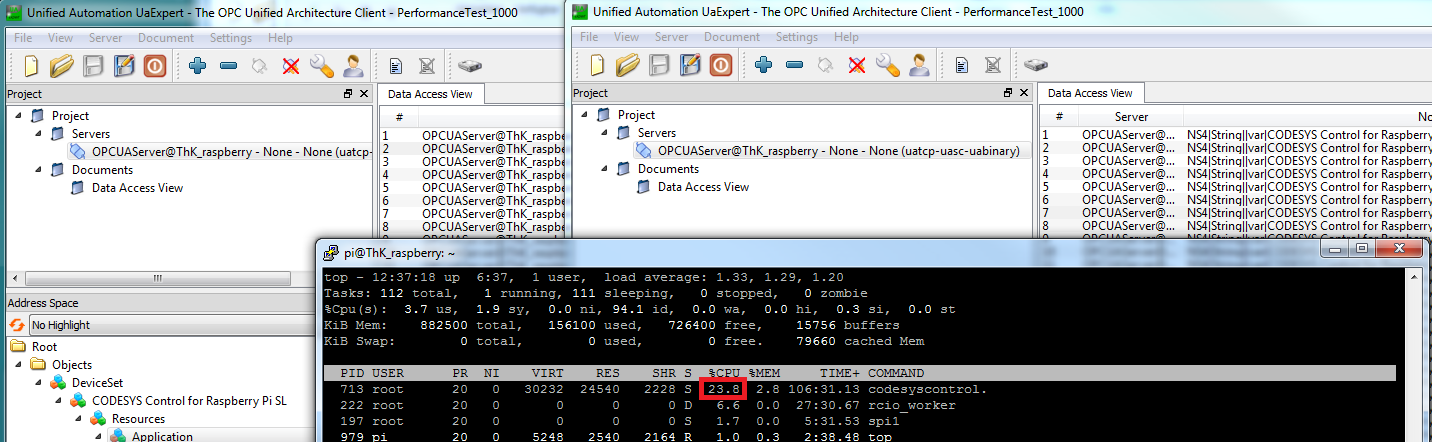Click the New Document icon in the left UaExpert window
Image resolution: width=1432 pixels, height=442 pixels.
(31, 66)
